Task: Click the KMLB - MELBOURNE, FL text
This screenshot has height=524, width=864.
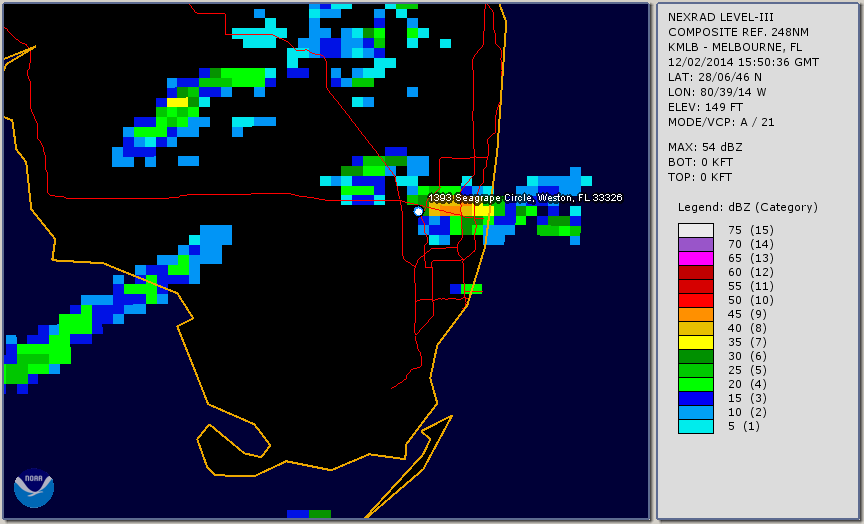Action: (x=735, y=47)
